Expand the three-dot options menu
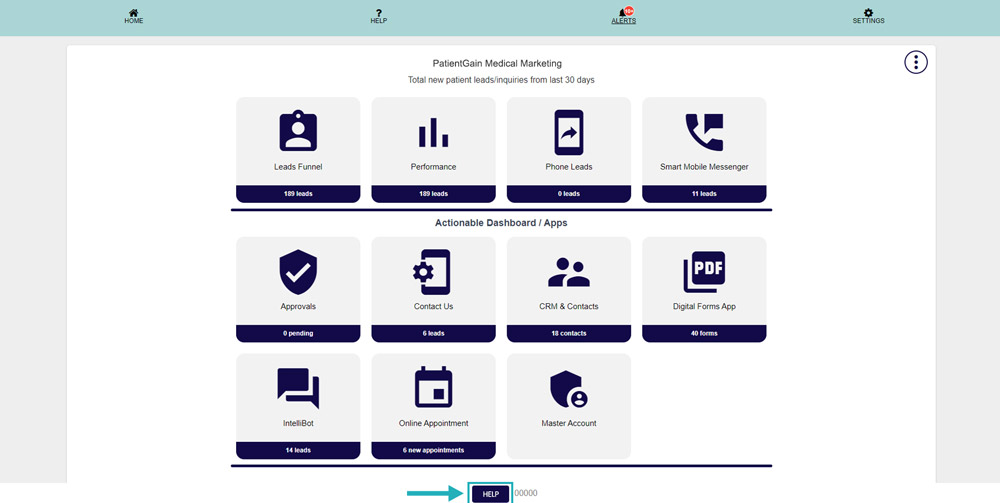Screen dimensions: 1000x503 [x=916, y=62]
